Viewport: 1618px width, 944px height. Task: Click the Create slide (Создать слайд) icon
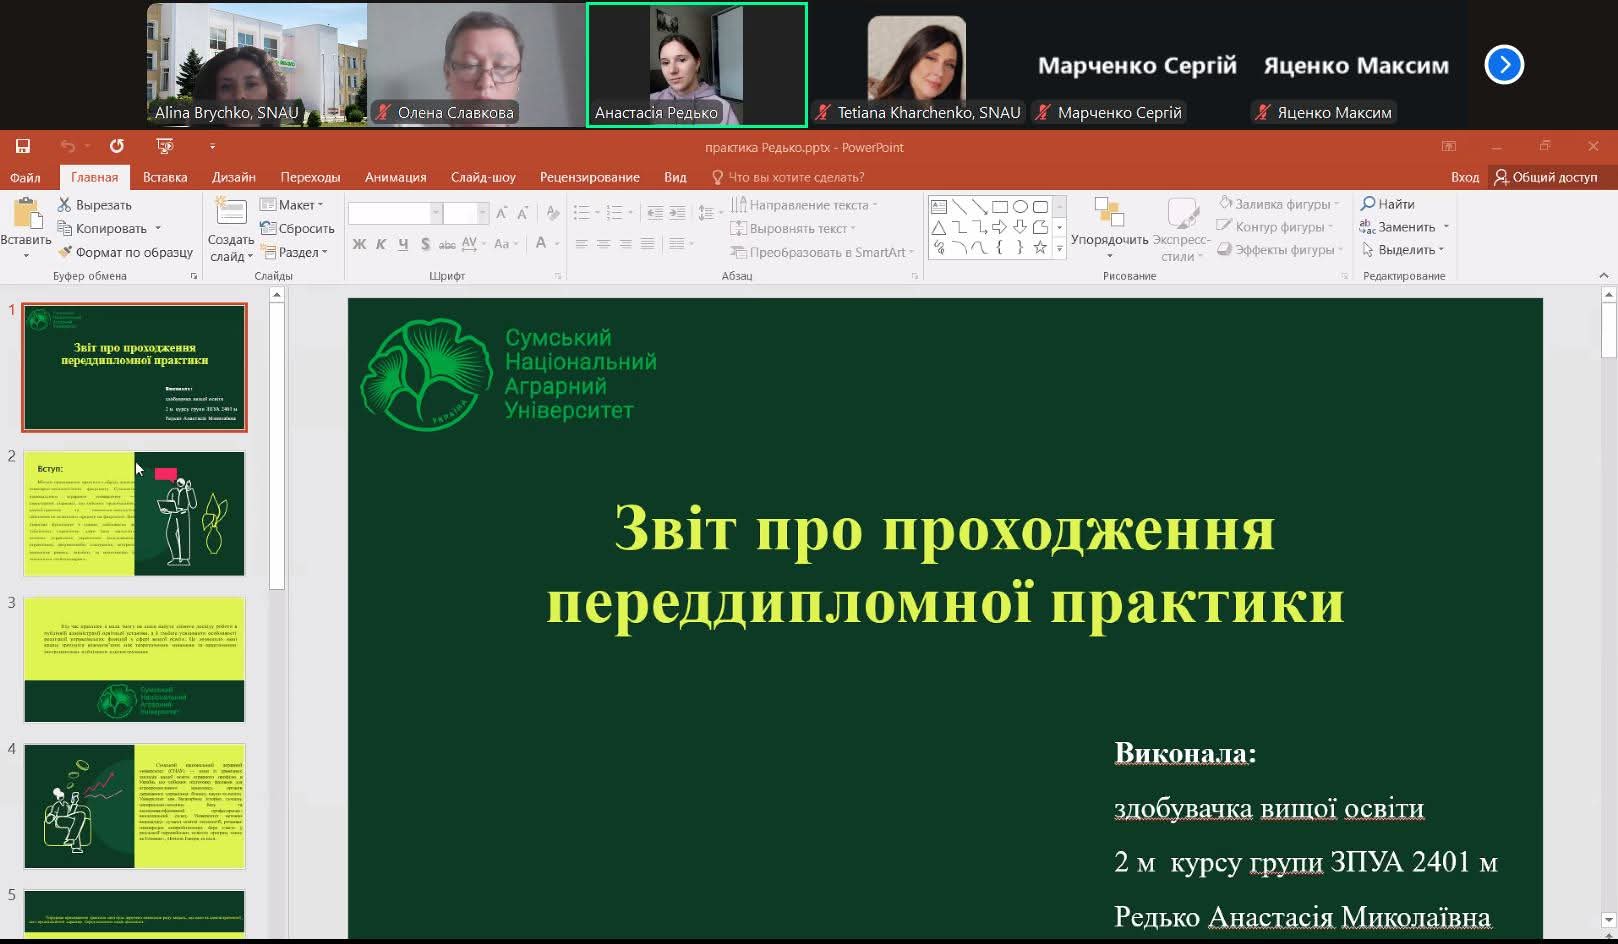point(231,213)
